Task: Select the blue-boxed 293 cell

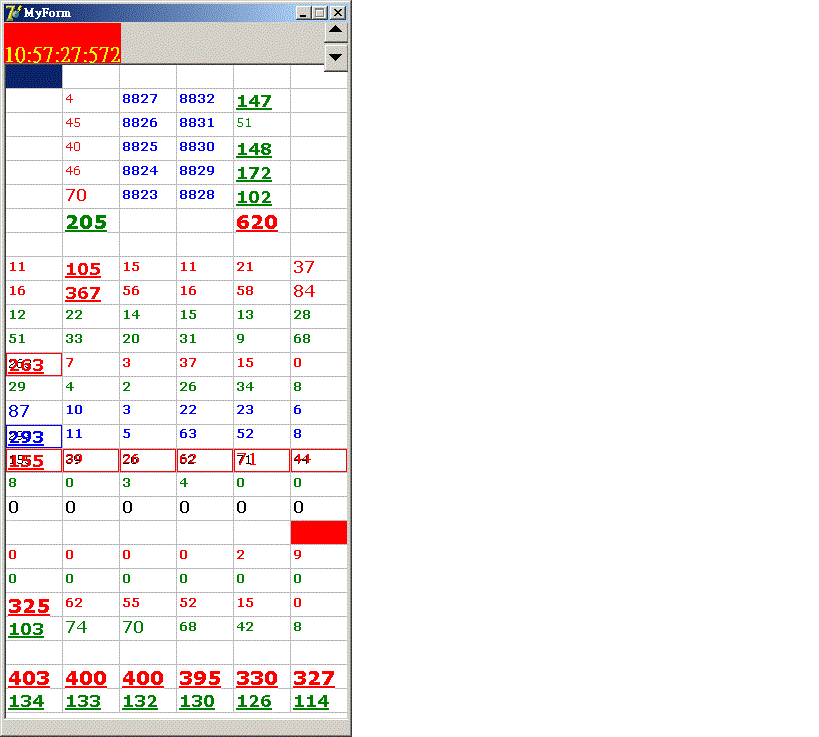Action: coord(34,437)
